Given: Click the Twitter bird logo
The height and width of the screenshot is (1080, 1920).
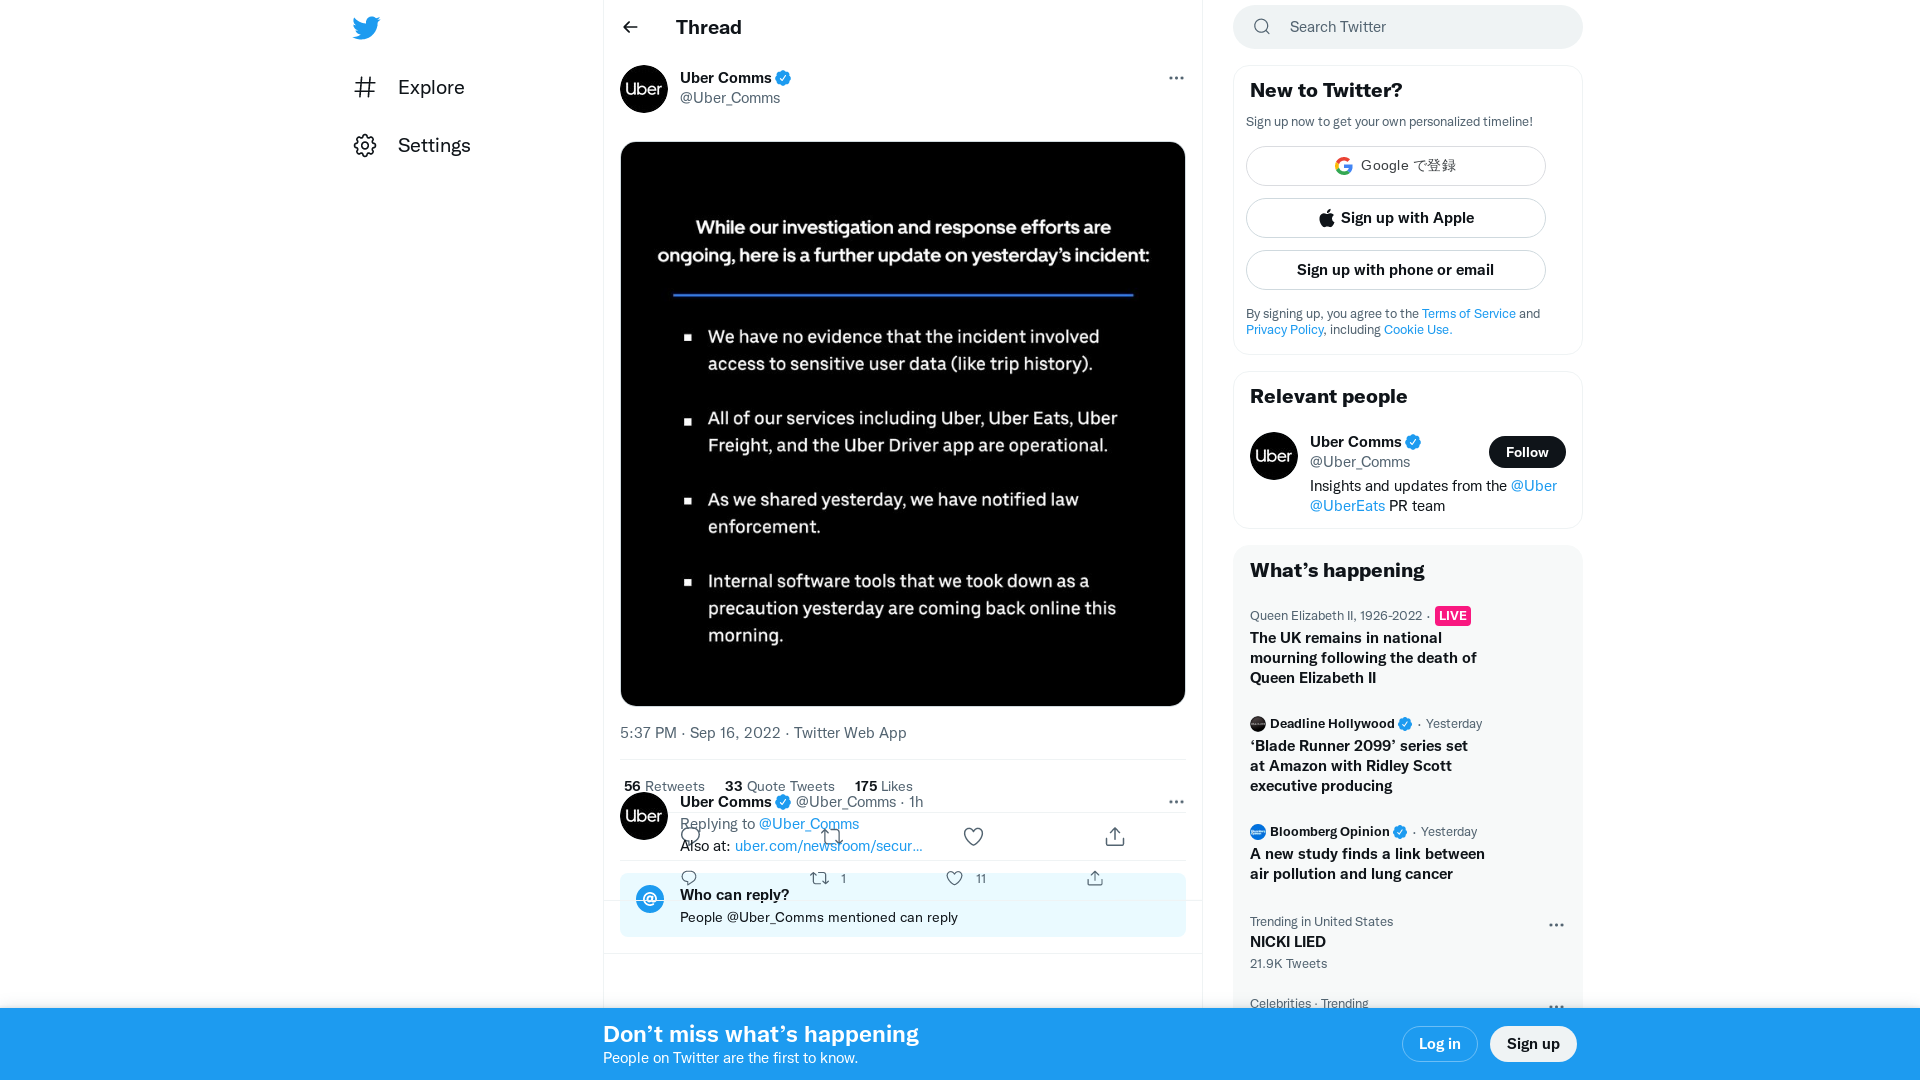Looking at the screenshot, I should tap(366, 28).
